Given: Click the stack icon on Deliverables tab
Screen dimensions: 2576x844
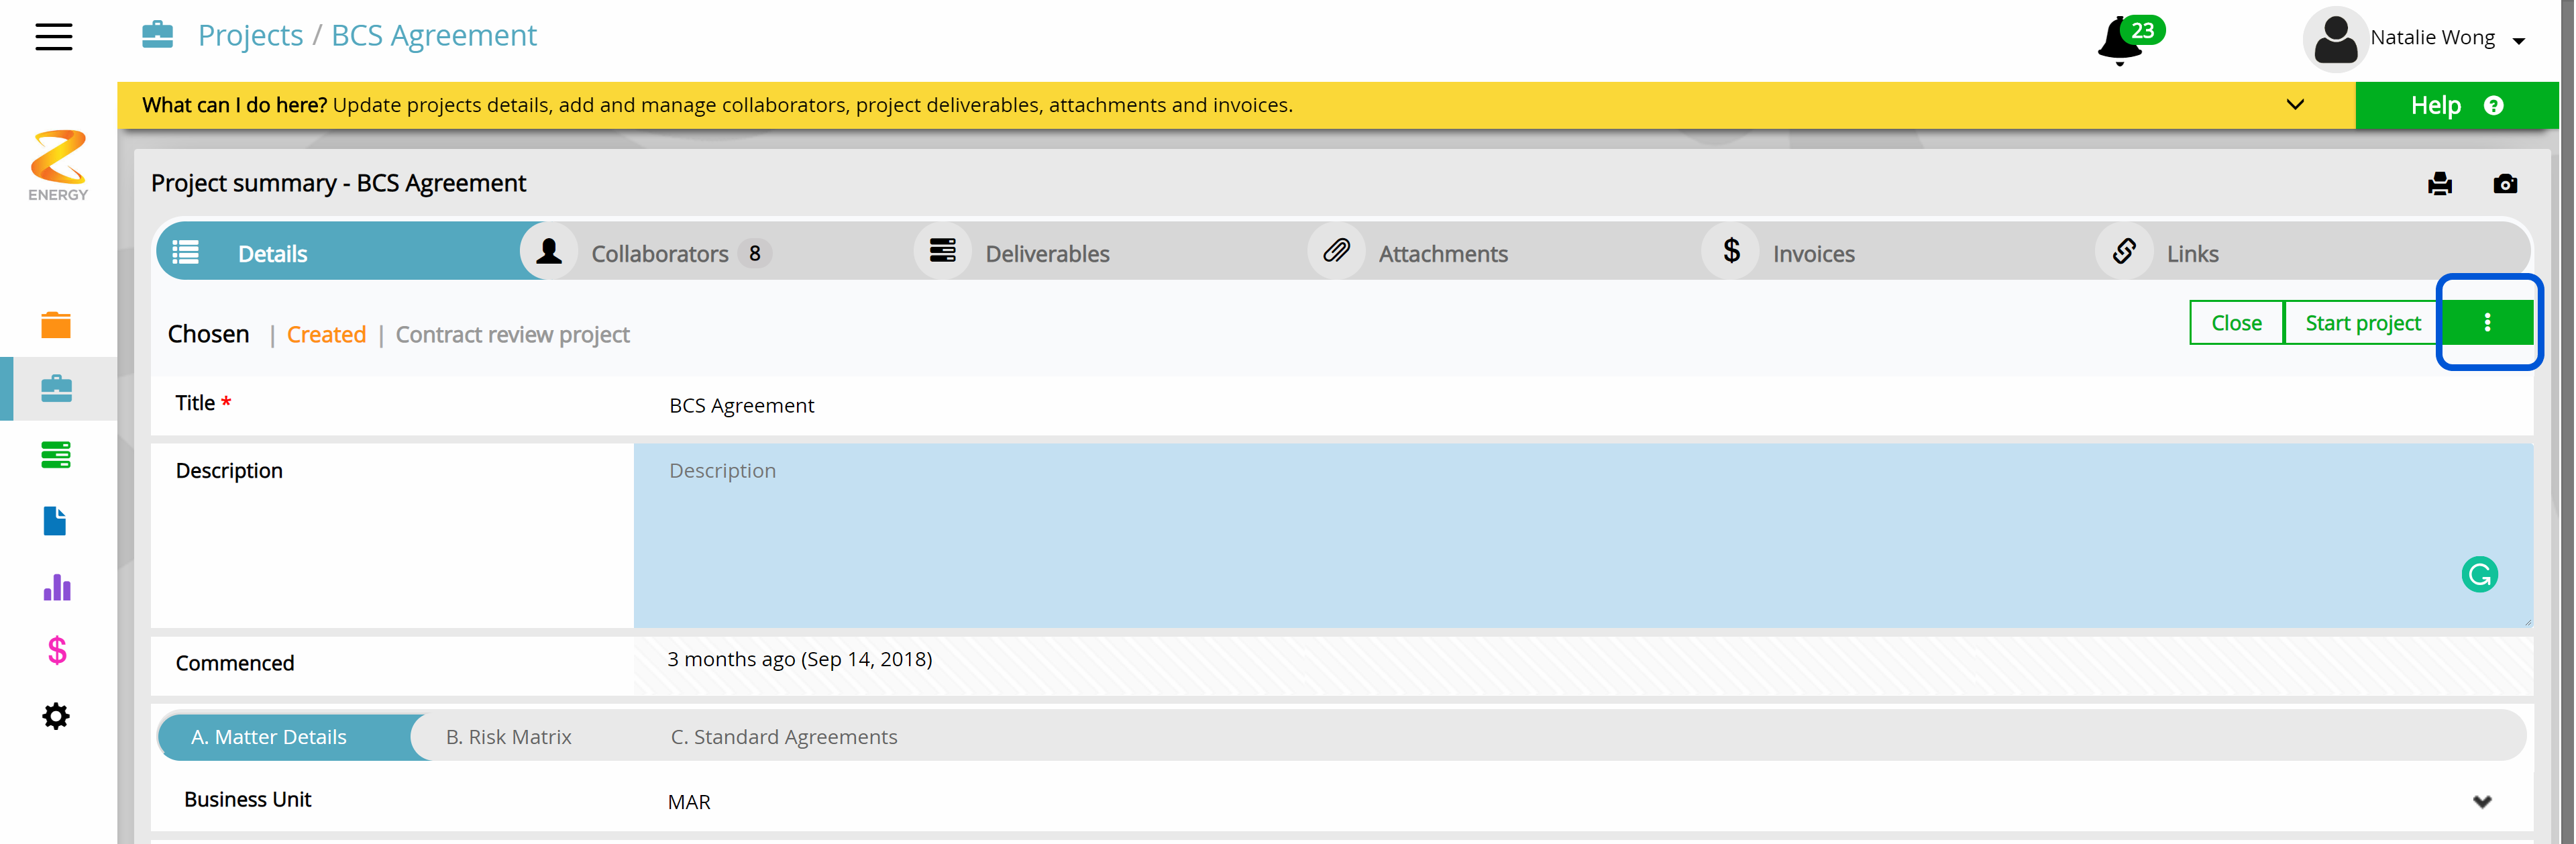Looking at the screenshot, I should coord(942,251).
